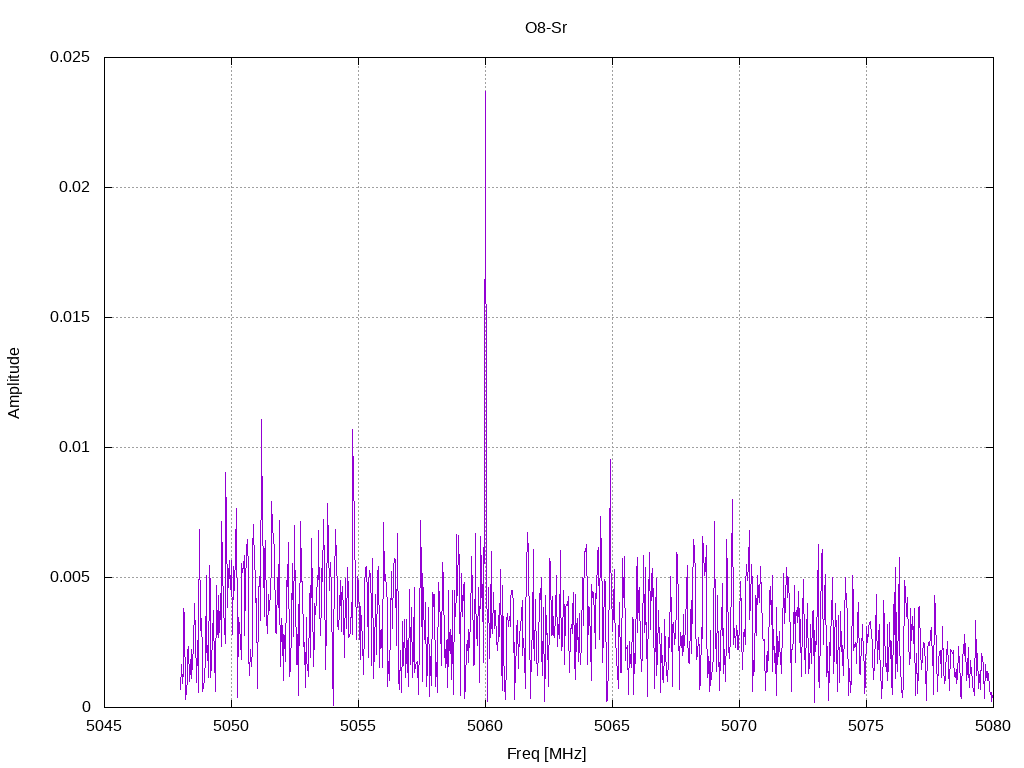Image resolution: width=1024 pixels, height=768 pixels.
Task: Click the 5070 x-axis tick label
Action: (739, 726)
